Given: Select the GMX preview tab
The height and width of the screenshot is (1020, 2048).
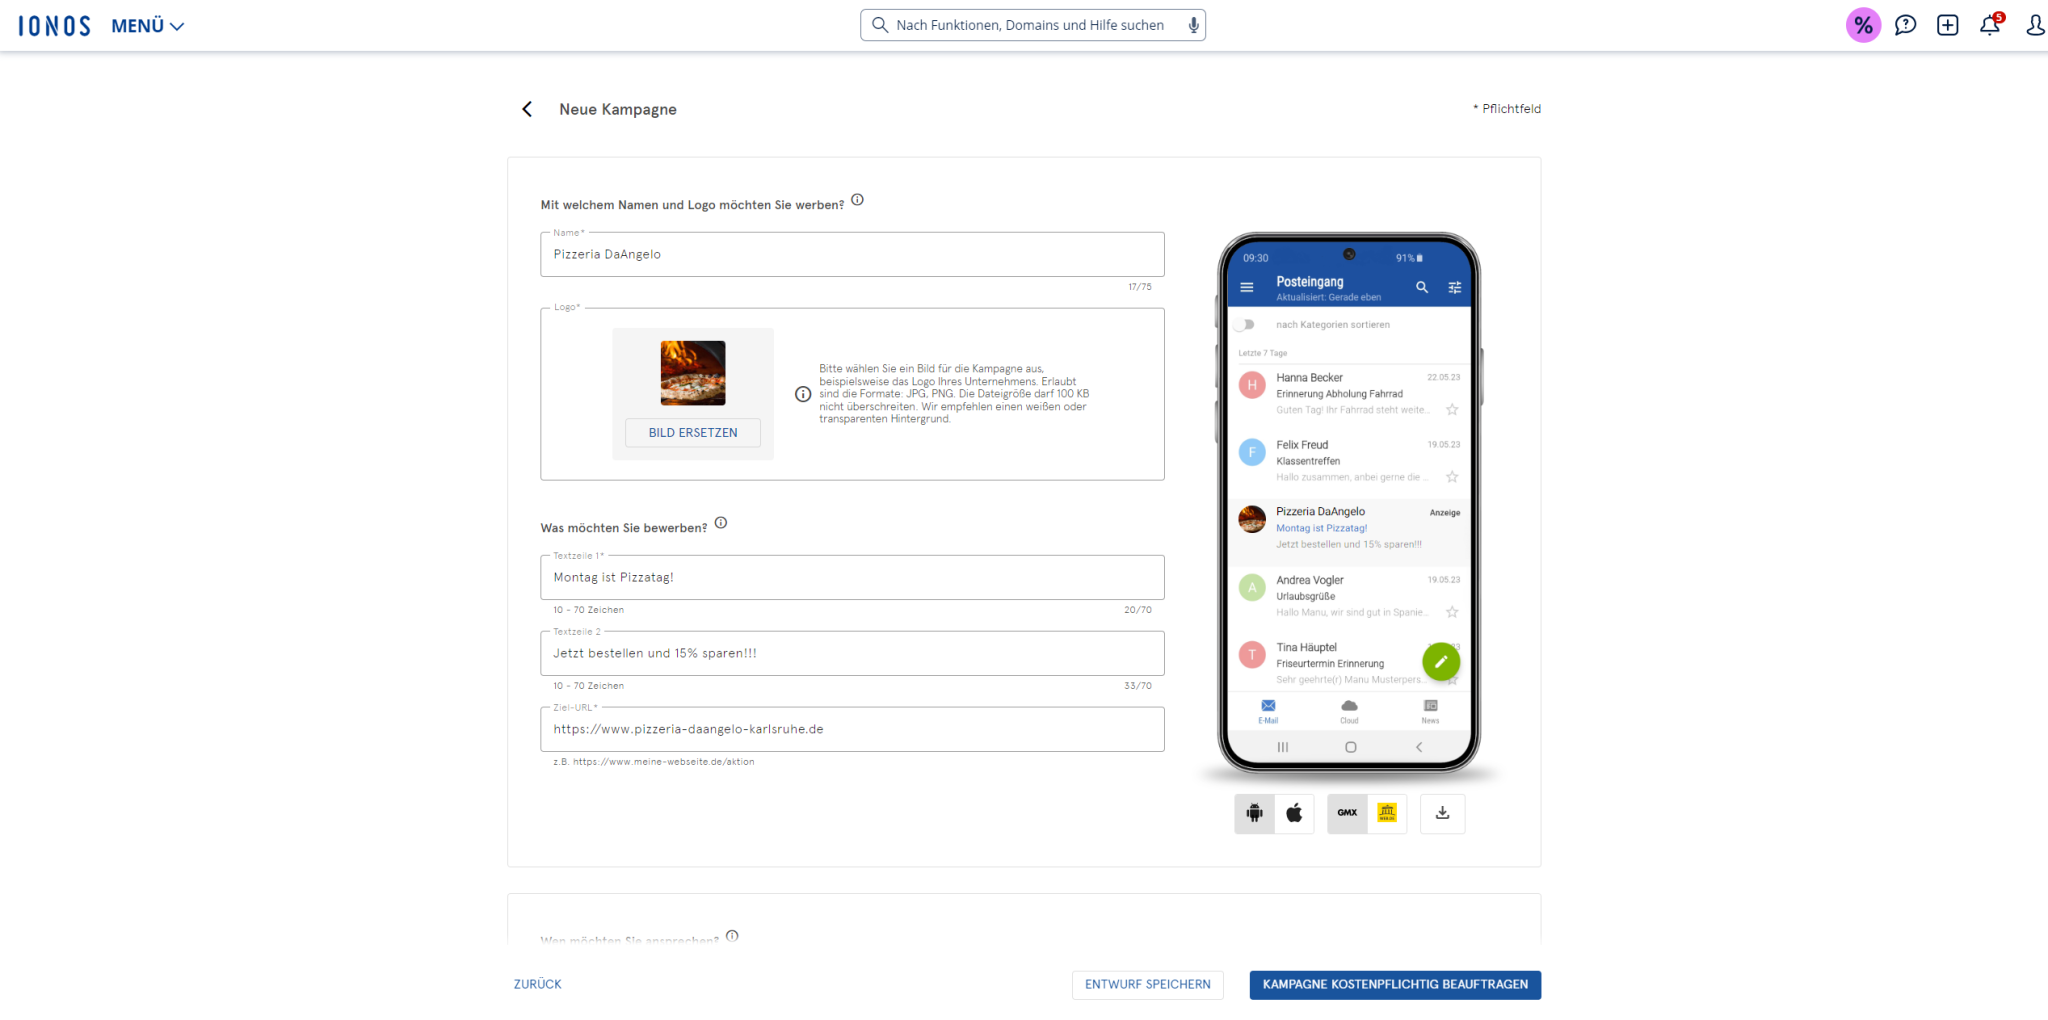Looking at the screenshot, I should [x=1346, y=814].
